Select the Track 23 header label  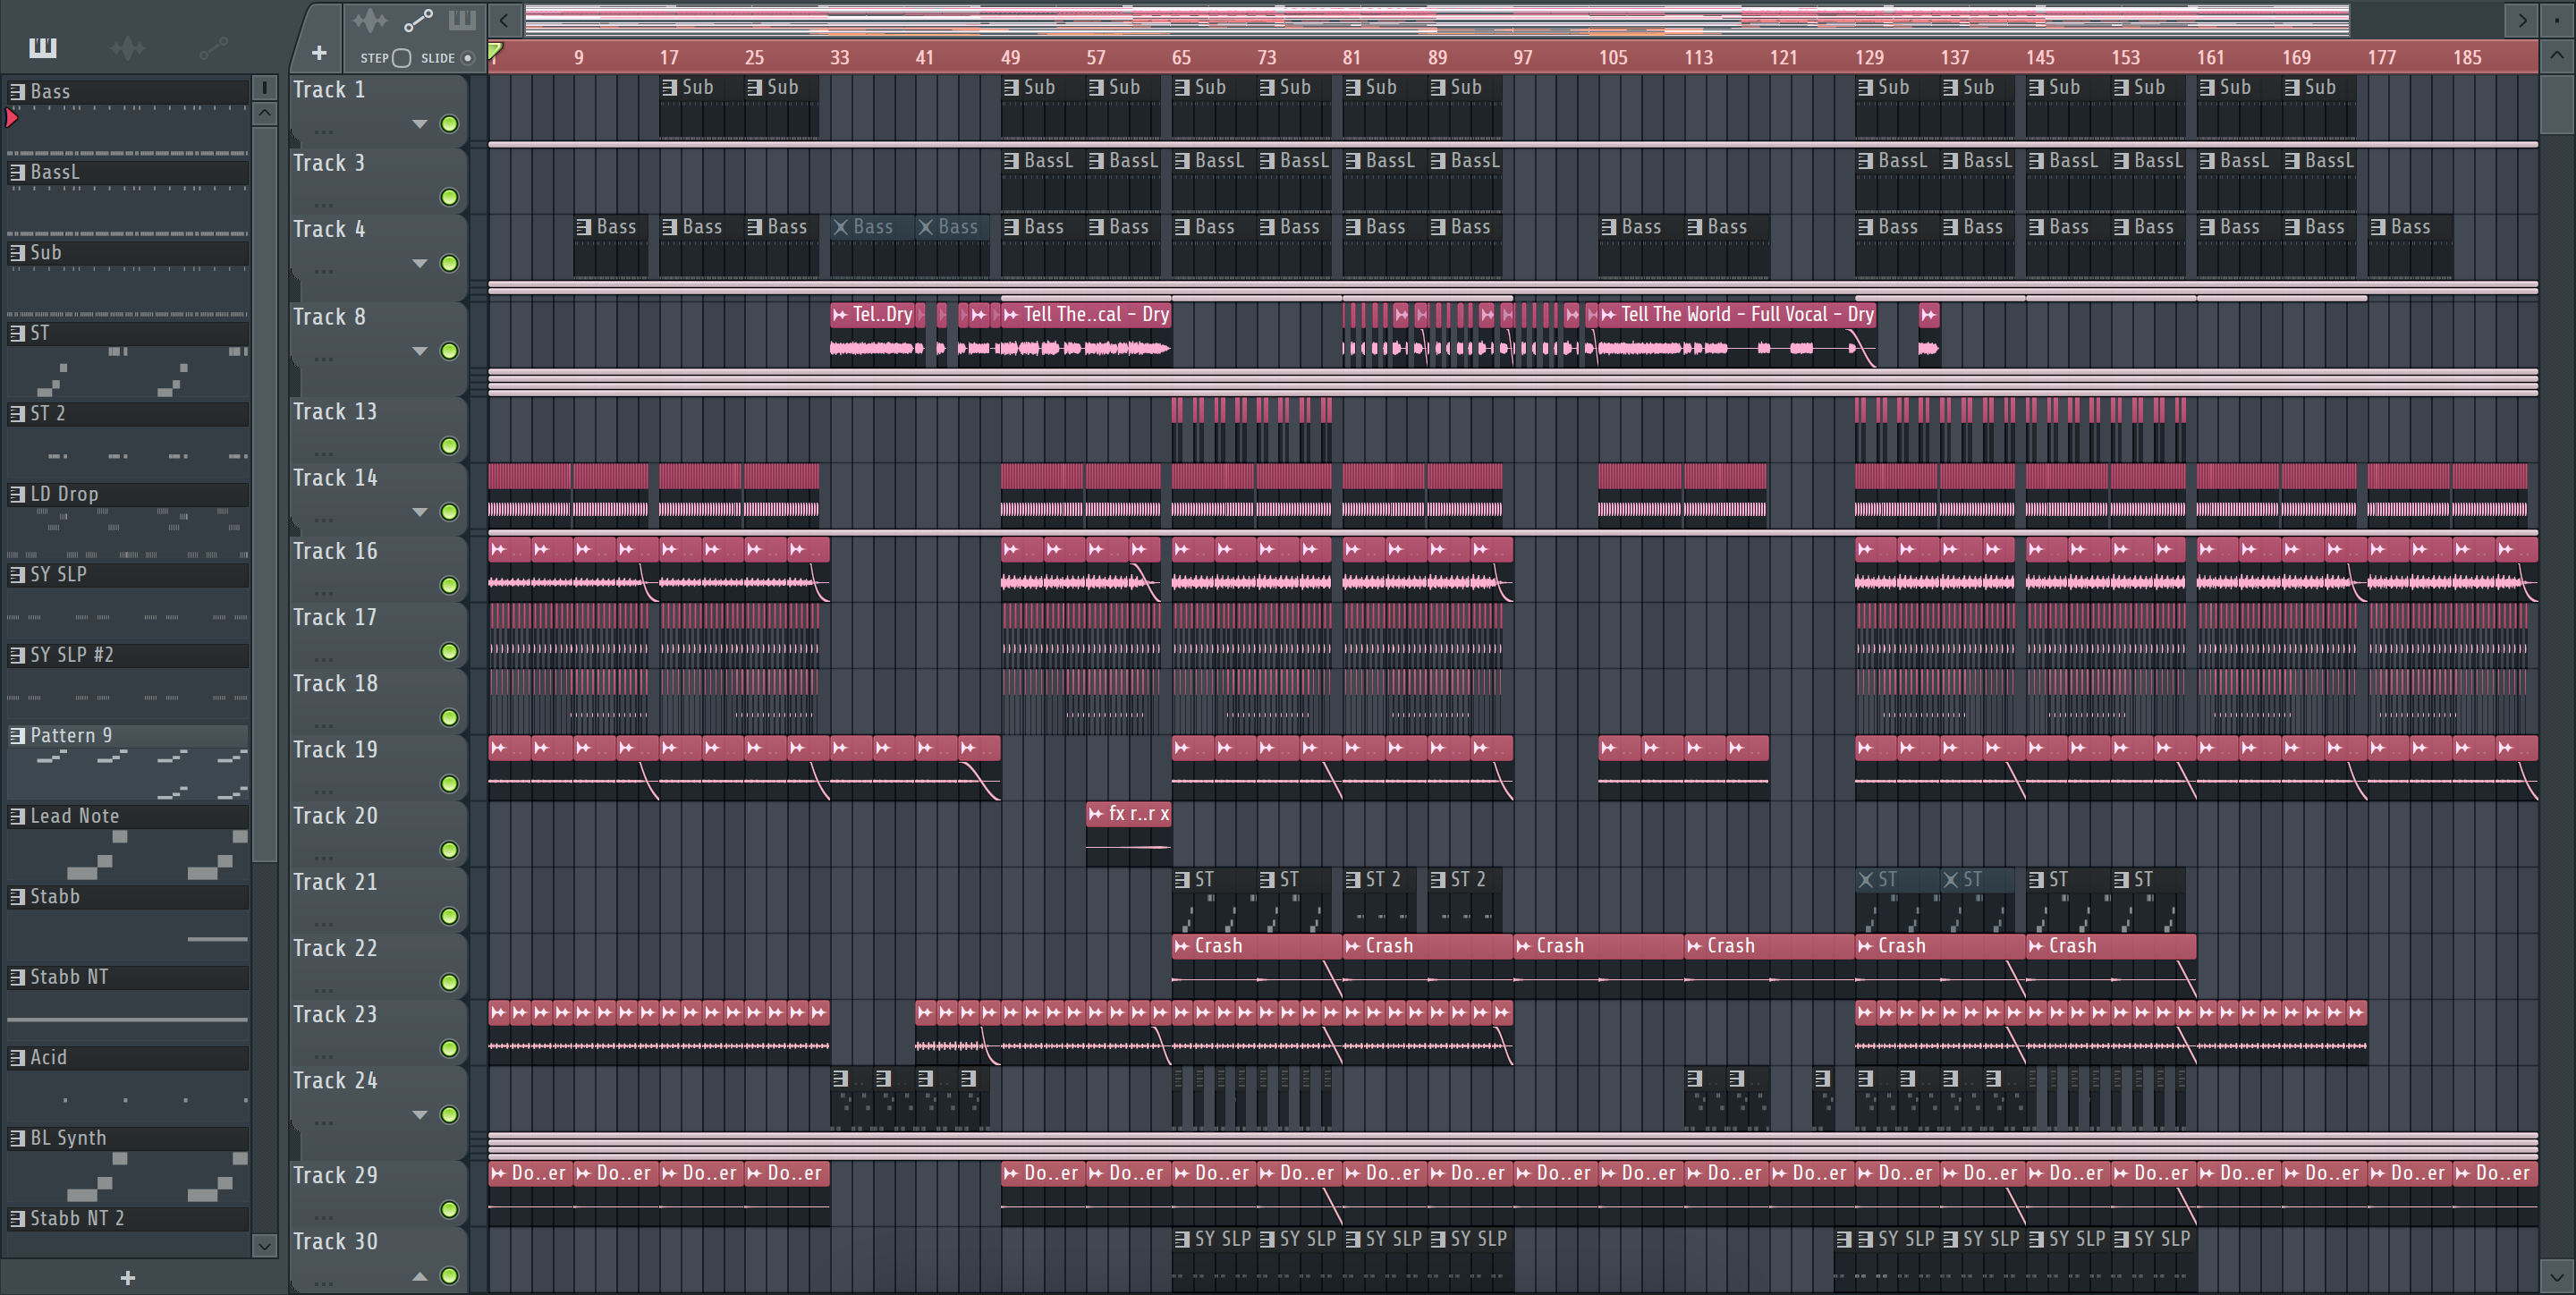pyautogui.click(x=335, y=1014)
